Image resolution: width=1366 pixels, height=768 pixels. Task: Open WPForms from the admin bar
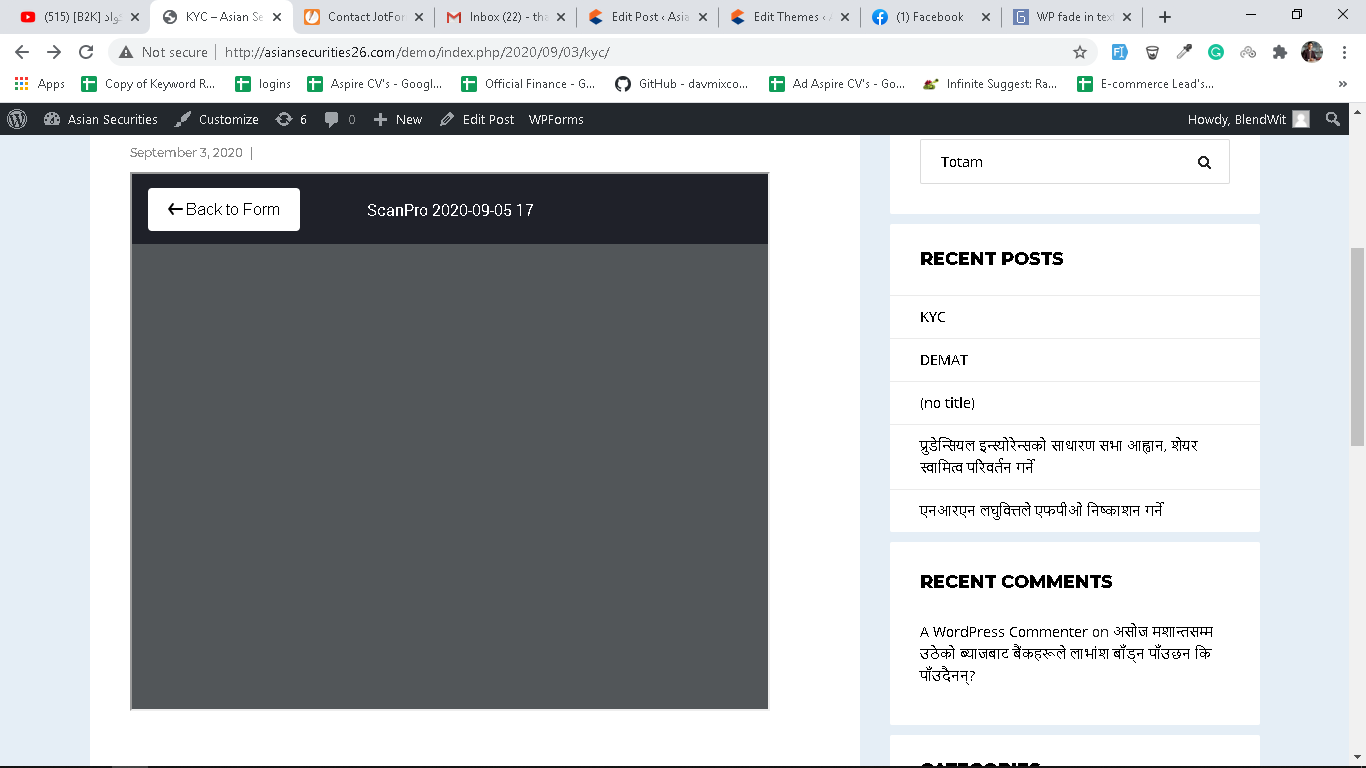coord(556,119)
